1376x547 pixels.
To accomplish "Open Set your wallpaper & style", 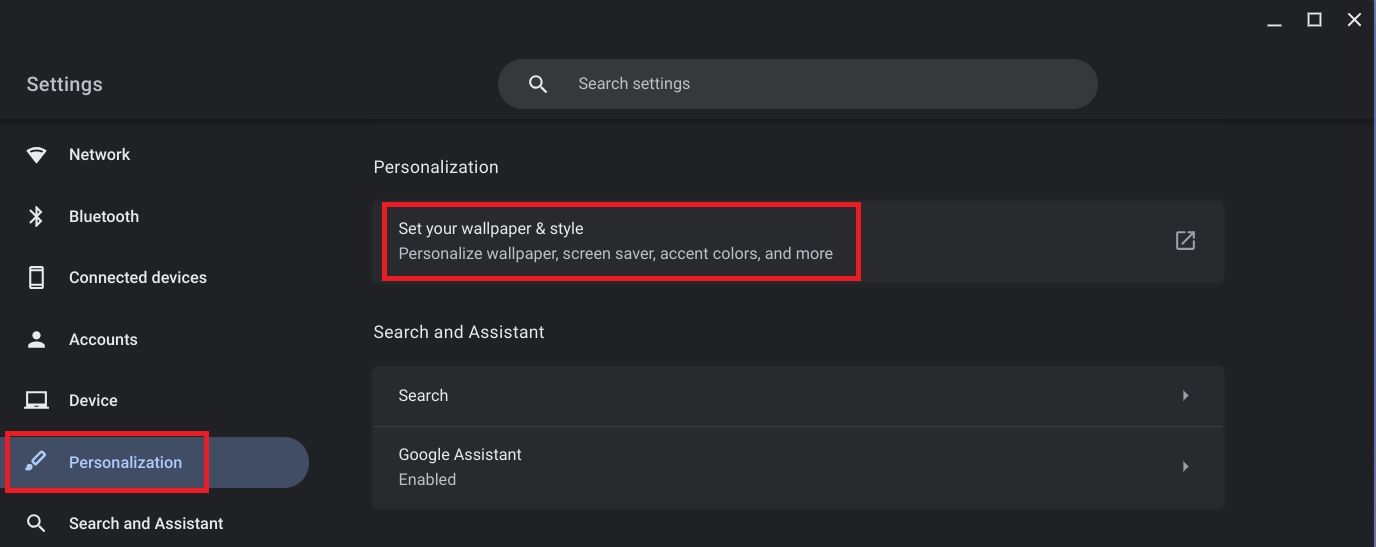I will 615,240.
